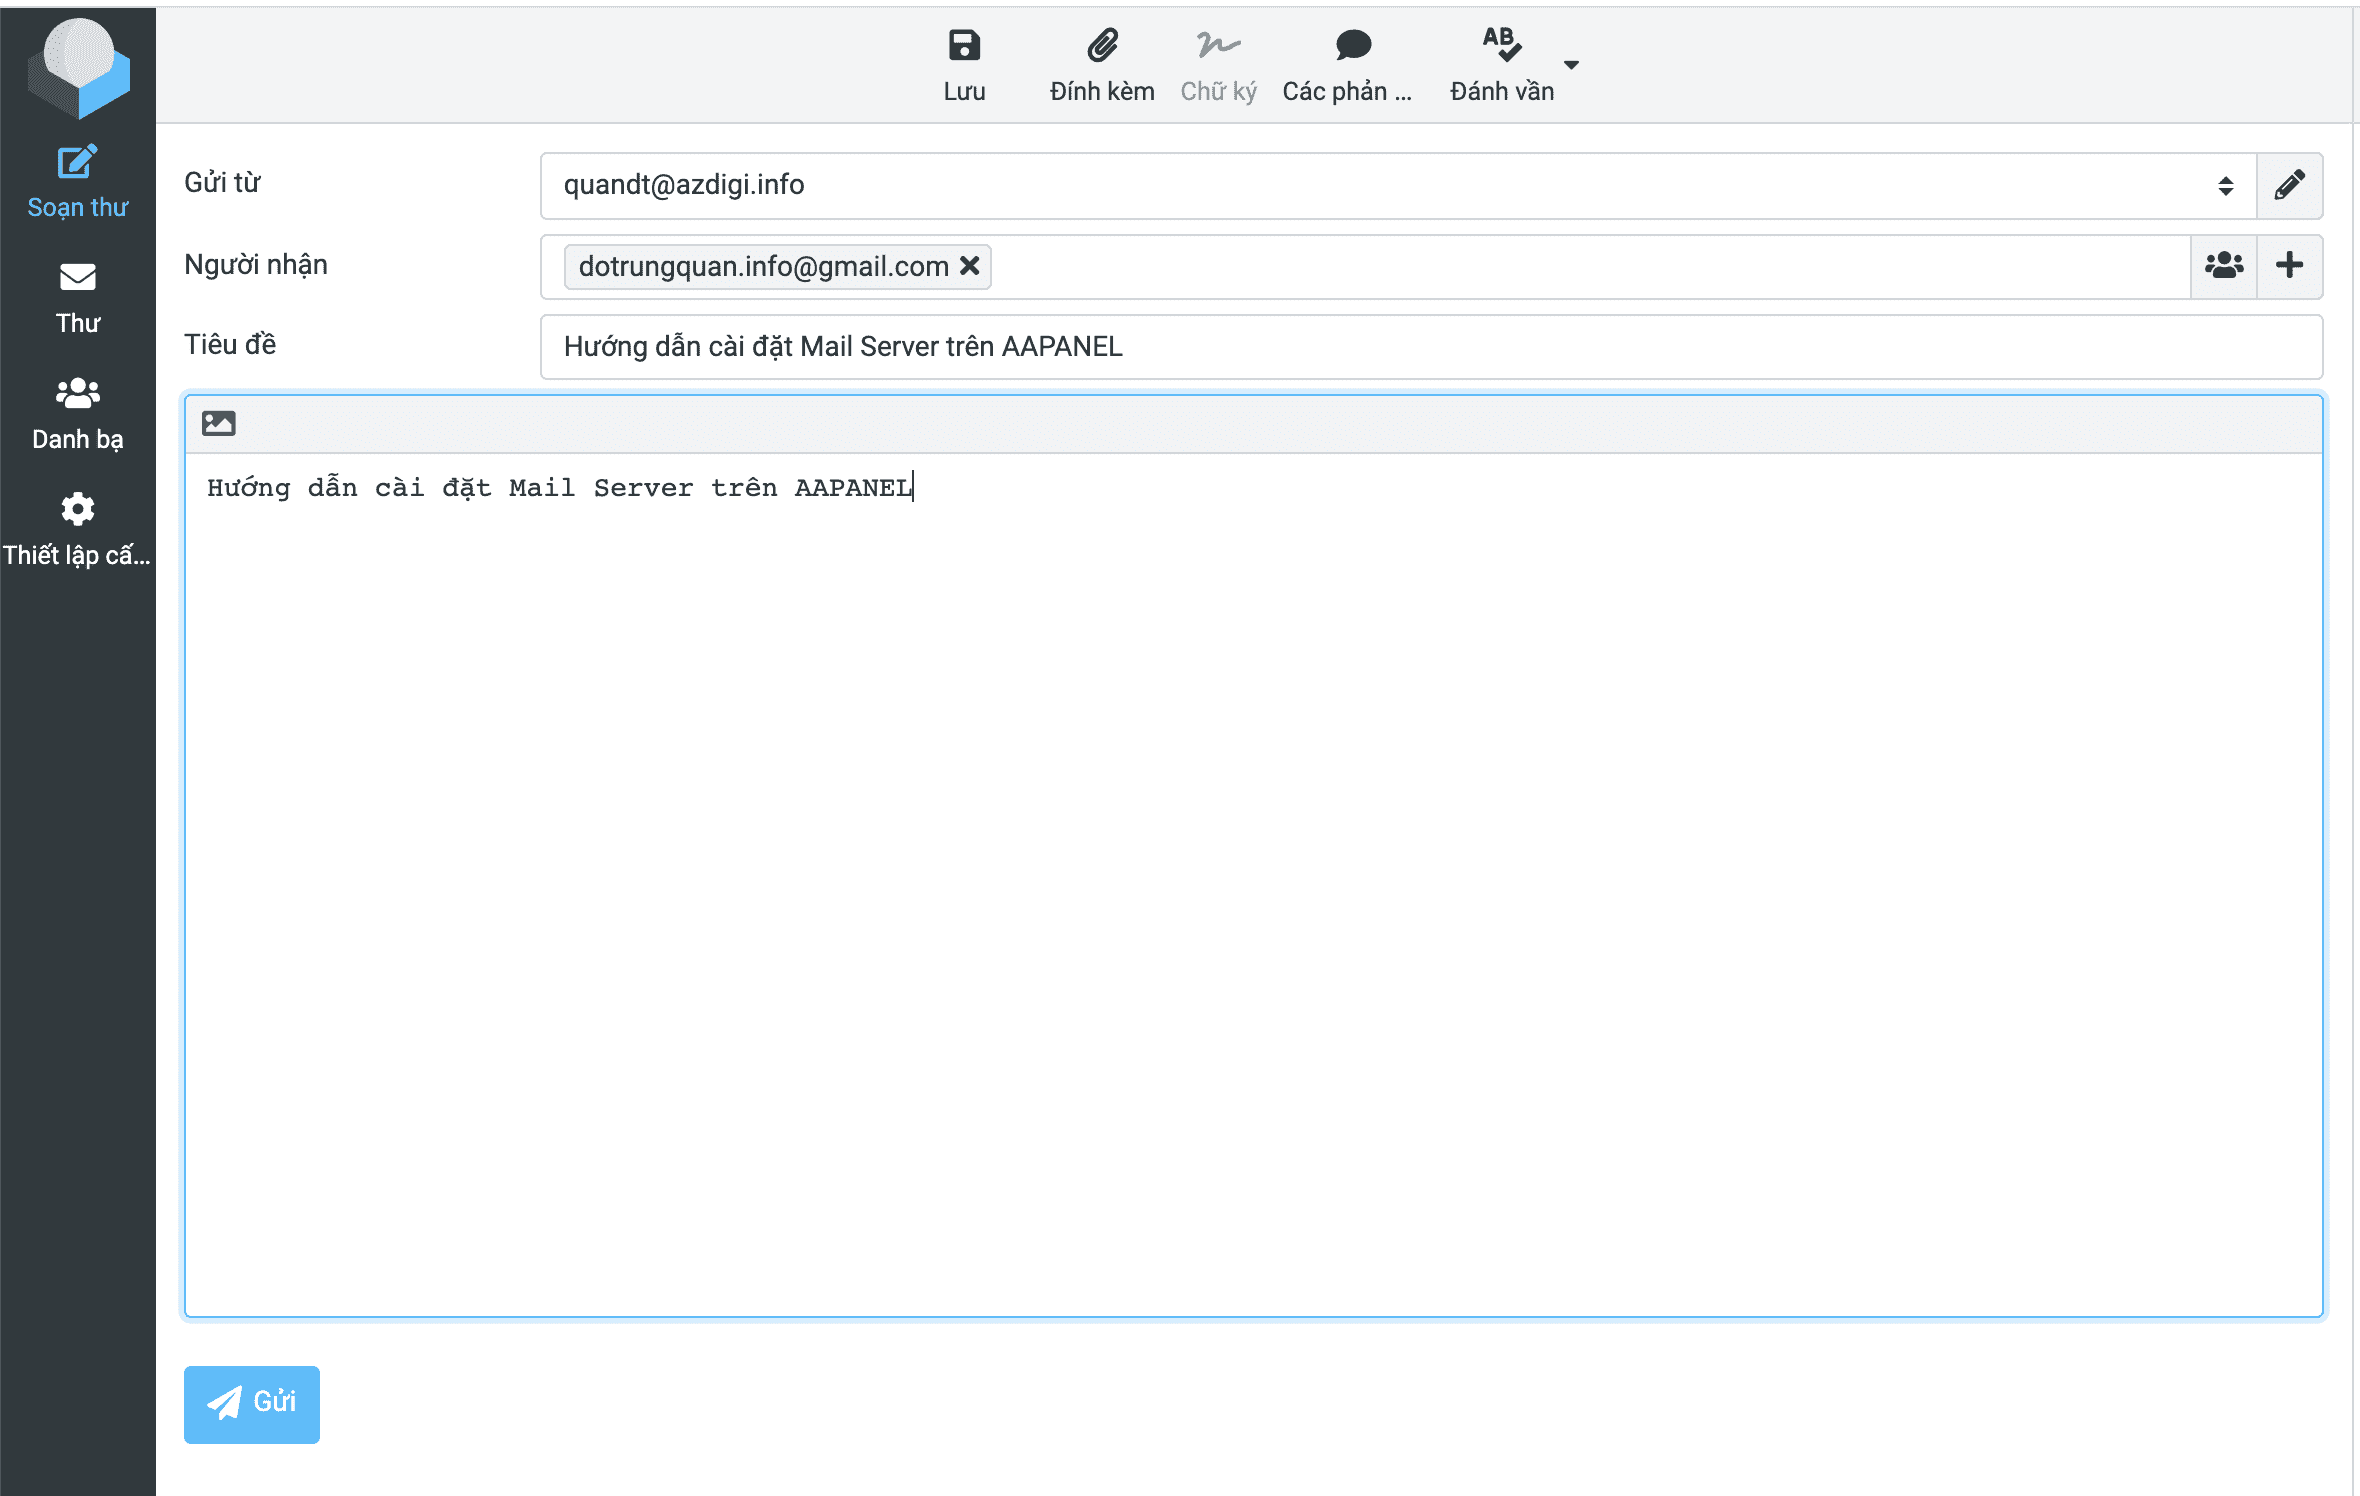Viewport: 2360px width, 1496px height.
Task: Open Danh bạ contacts section
Action: 78,413
